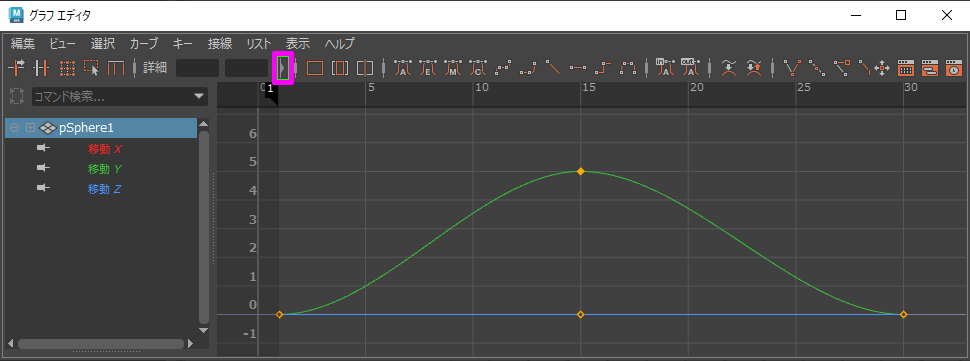Expand the highlighted toolbar section arrow
This screenshot has width=970, height=361.
[283, 67]
